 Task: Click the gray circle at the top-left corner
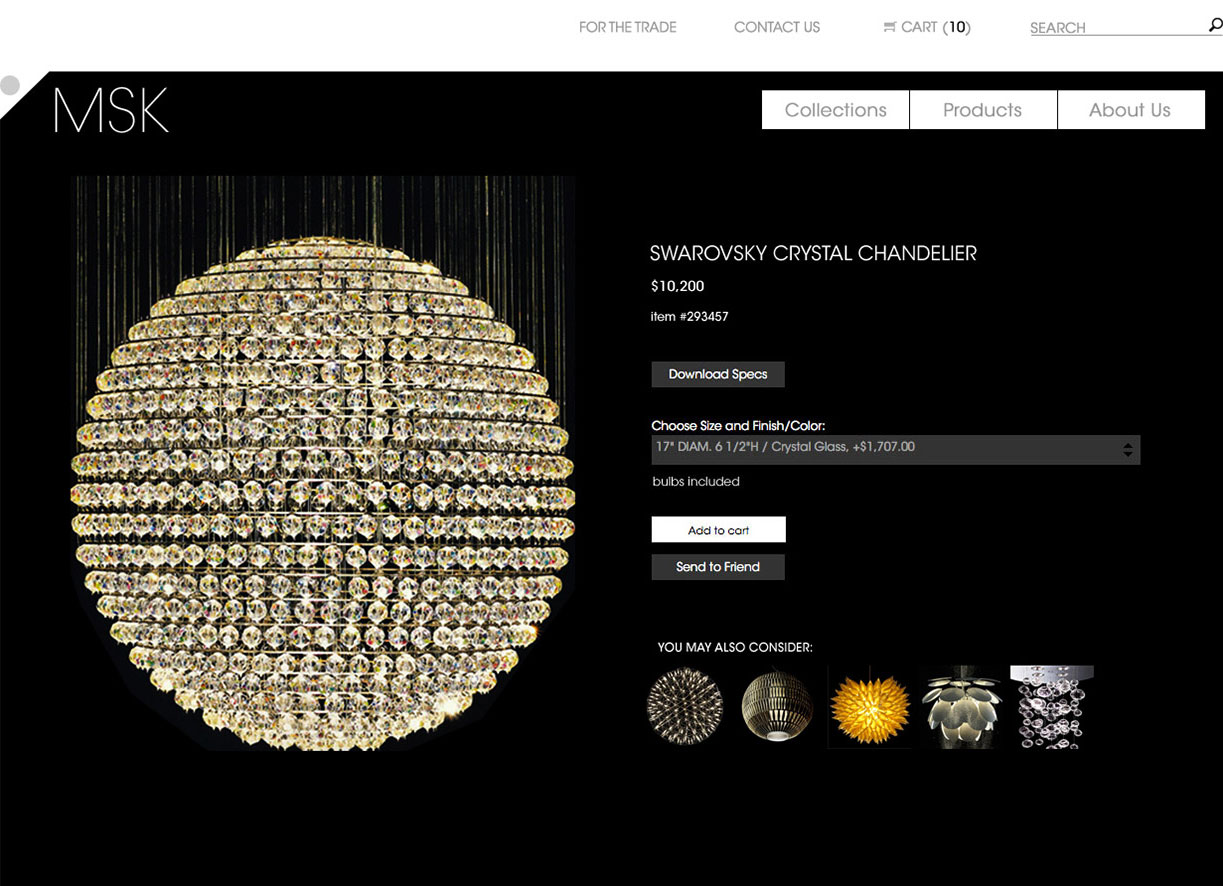pos(10,85)
